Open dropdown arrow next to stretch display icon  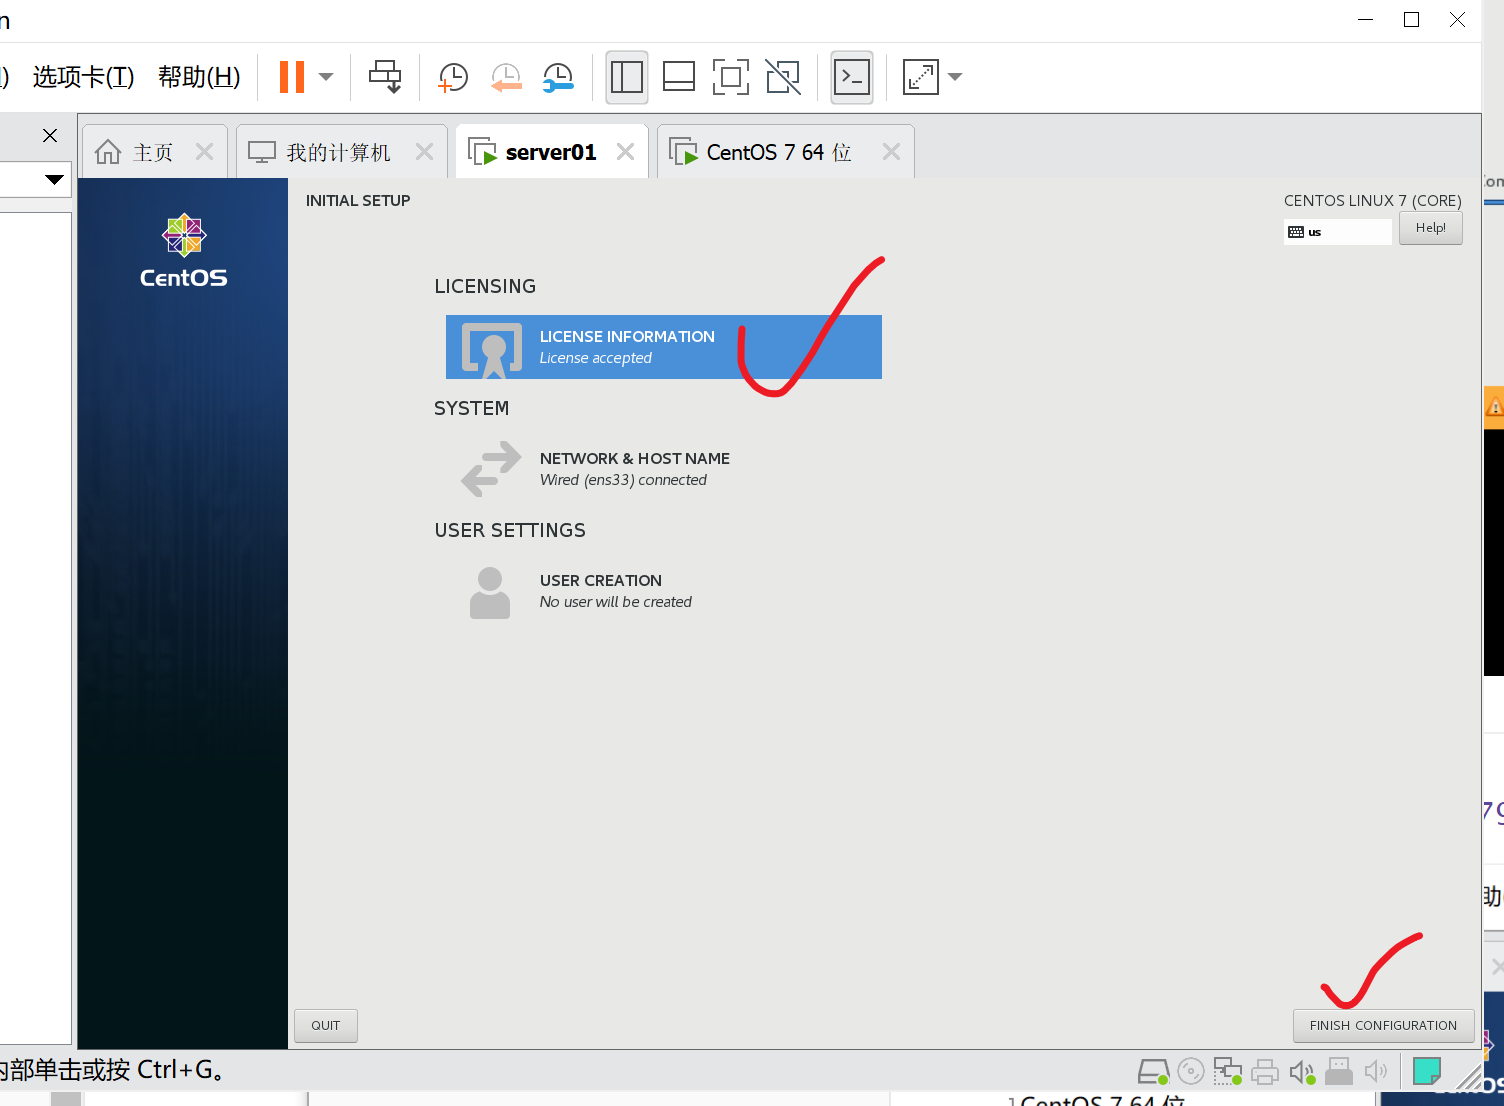point(955,77)
